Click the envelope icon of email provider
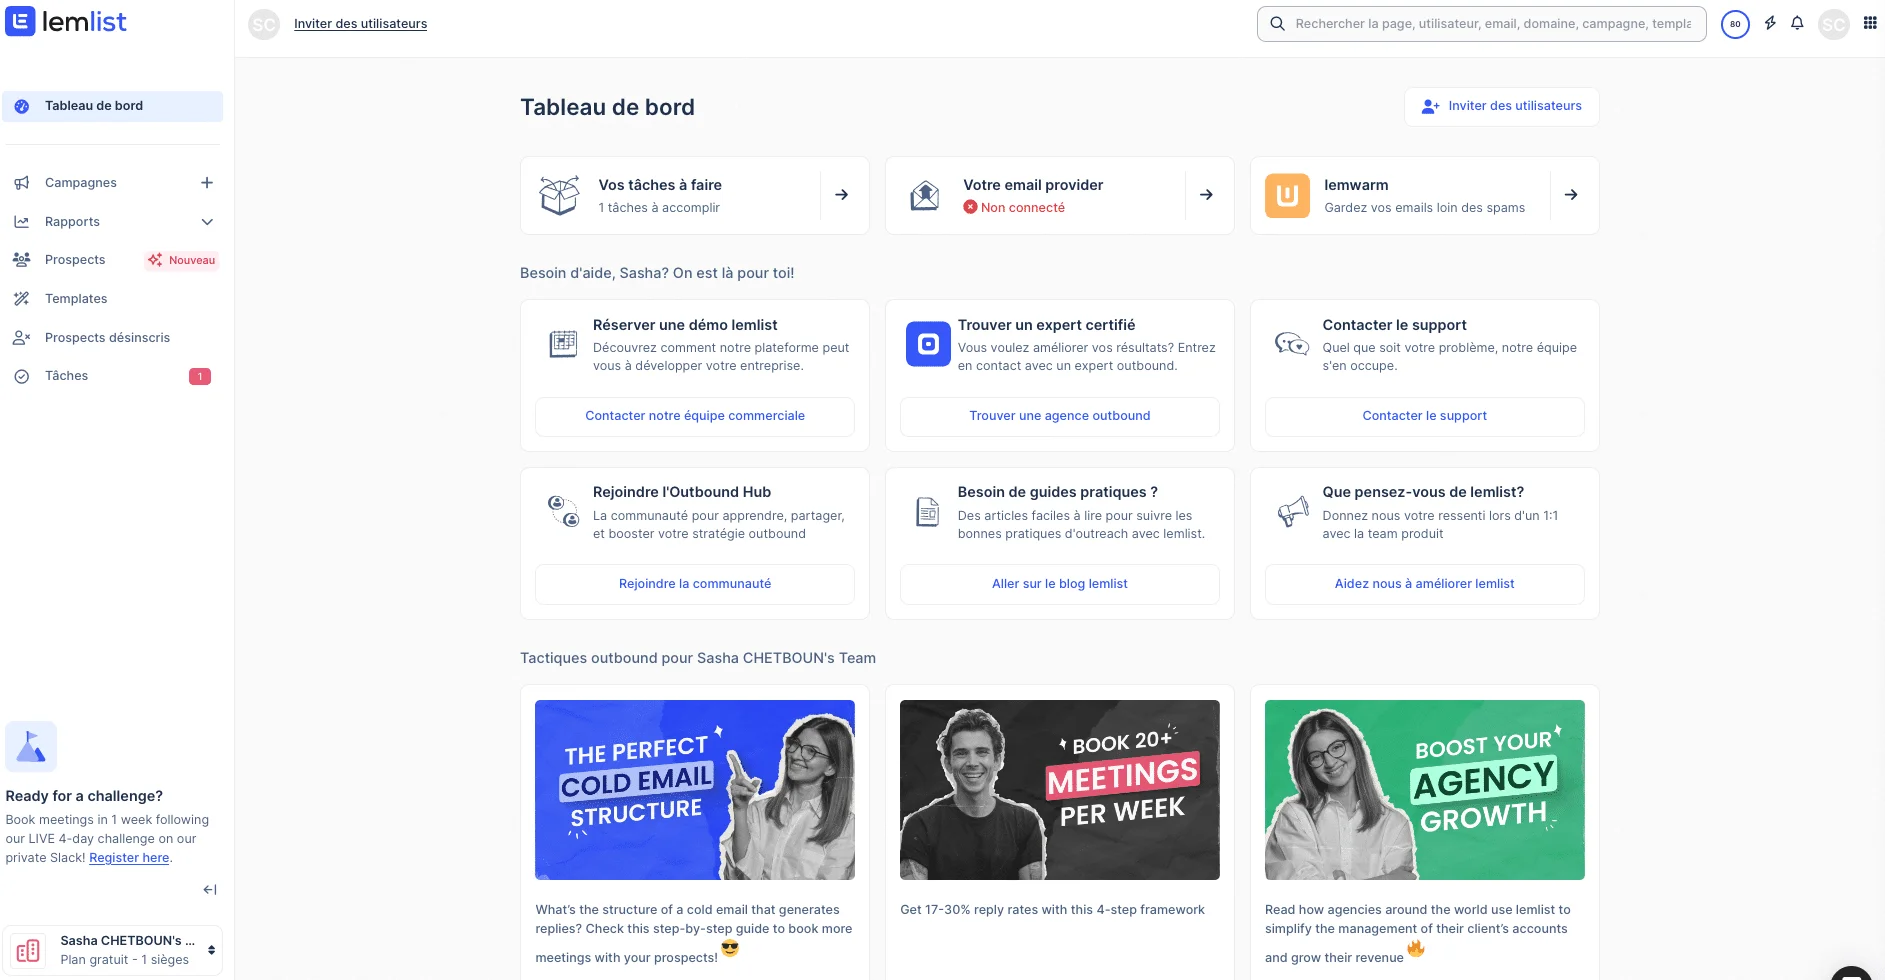1885x980 pixels. click(925, 195)
